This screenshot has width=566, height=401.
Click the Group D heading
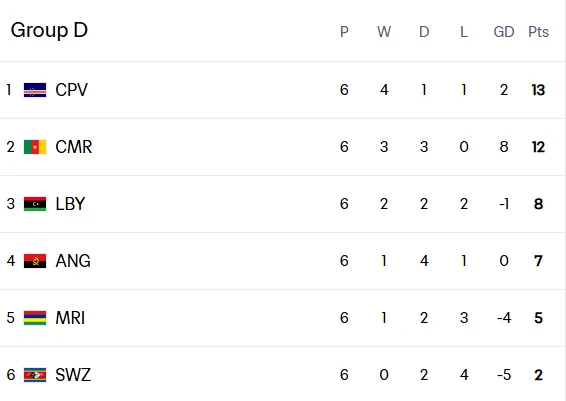tap(49, 30)
